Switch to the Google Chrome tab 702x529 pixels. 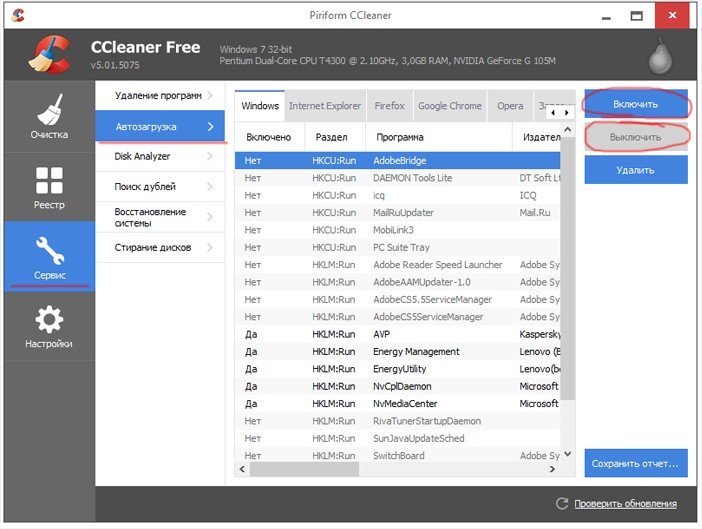(449, 106)
